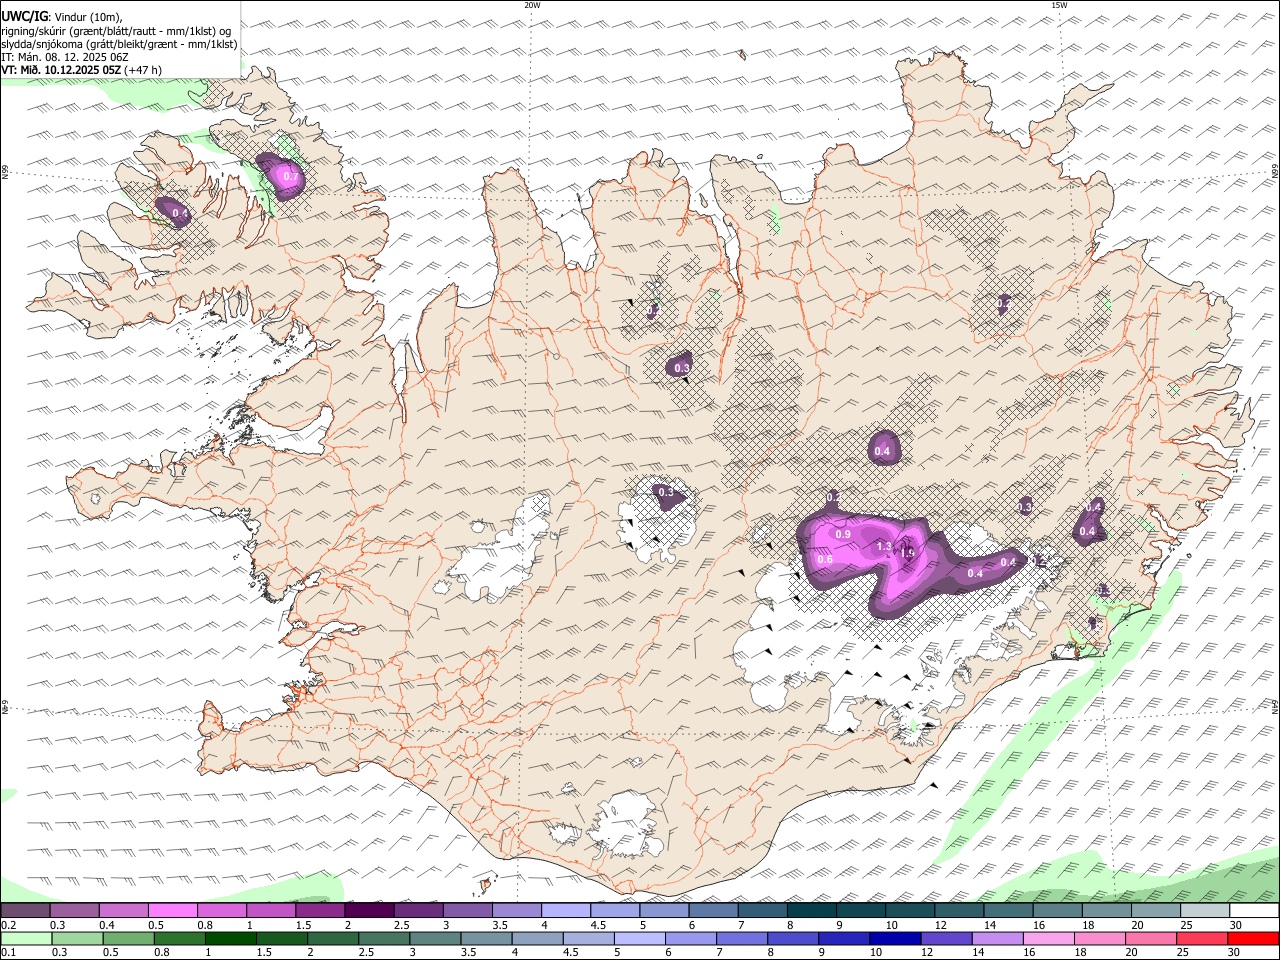
Task: Click the 'UWC/IG' title text
Action: pos(24,17)
